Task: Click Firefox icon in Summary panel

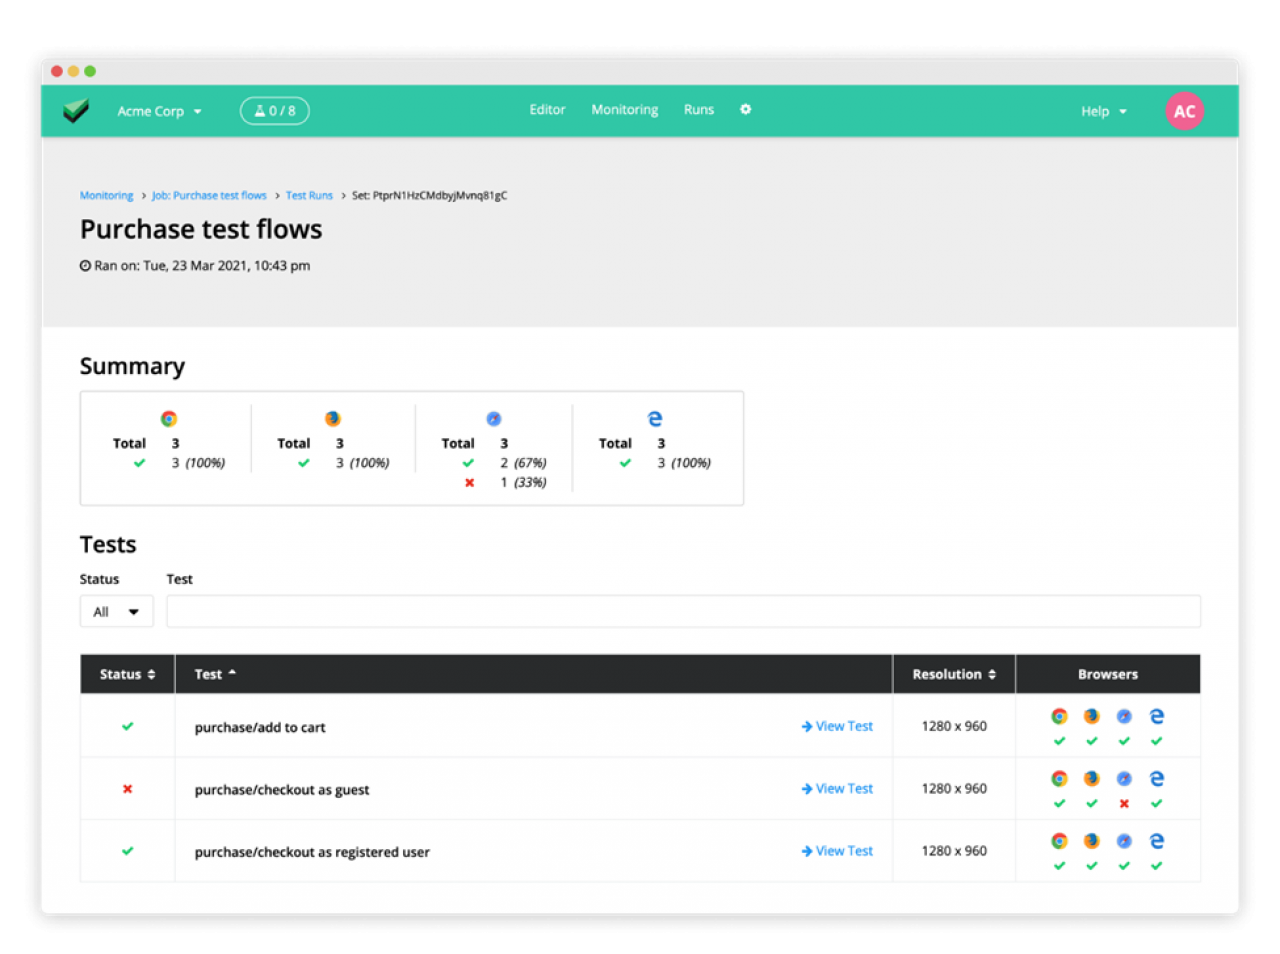Action: [x=333, y=419]
